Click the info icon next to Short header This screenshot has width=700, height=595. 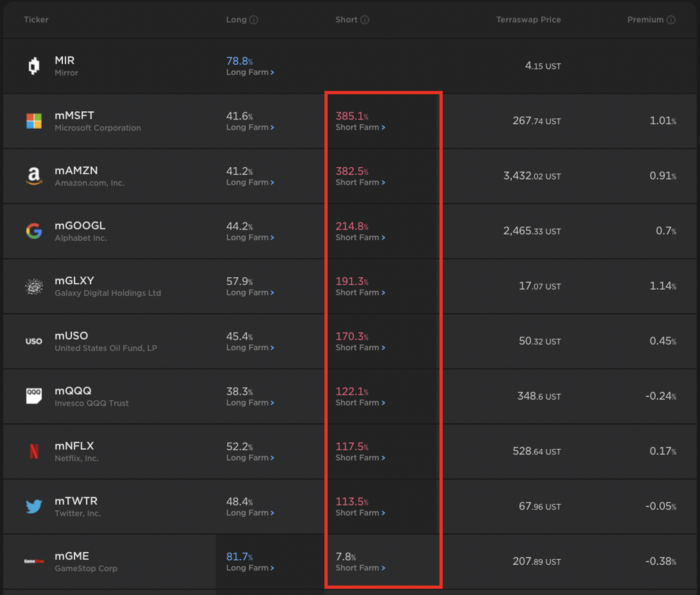pyautogui.click(x=365, y=20)
